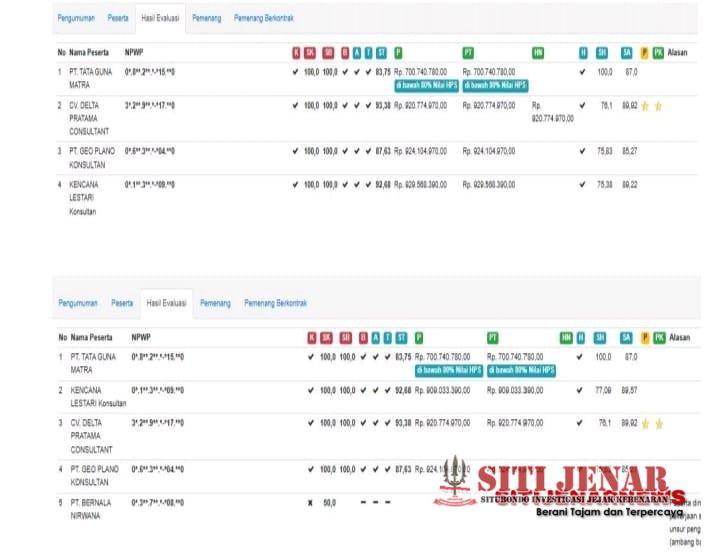Viewport: 720px width, 552px height.
Task: Click the first gold star for CV. Delta Pratama in the top table
Action: click(x=645, y=105)
